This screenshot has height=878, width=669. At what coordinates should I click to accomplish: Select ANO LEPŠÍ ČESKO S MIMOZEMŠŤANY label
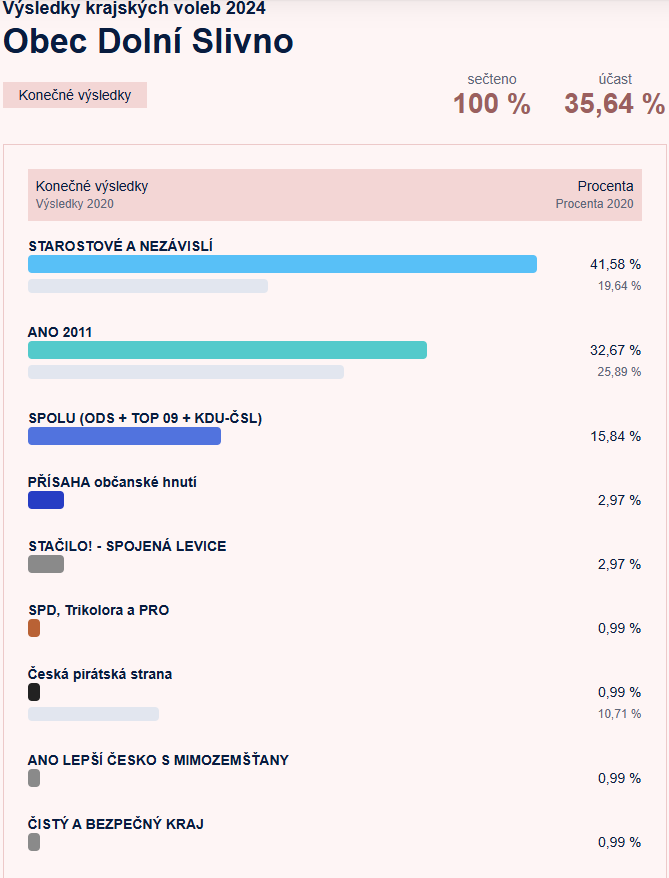[x=158, y=760]
